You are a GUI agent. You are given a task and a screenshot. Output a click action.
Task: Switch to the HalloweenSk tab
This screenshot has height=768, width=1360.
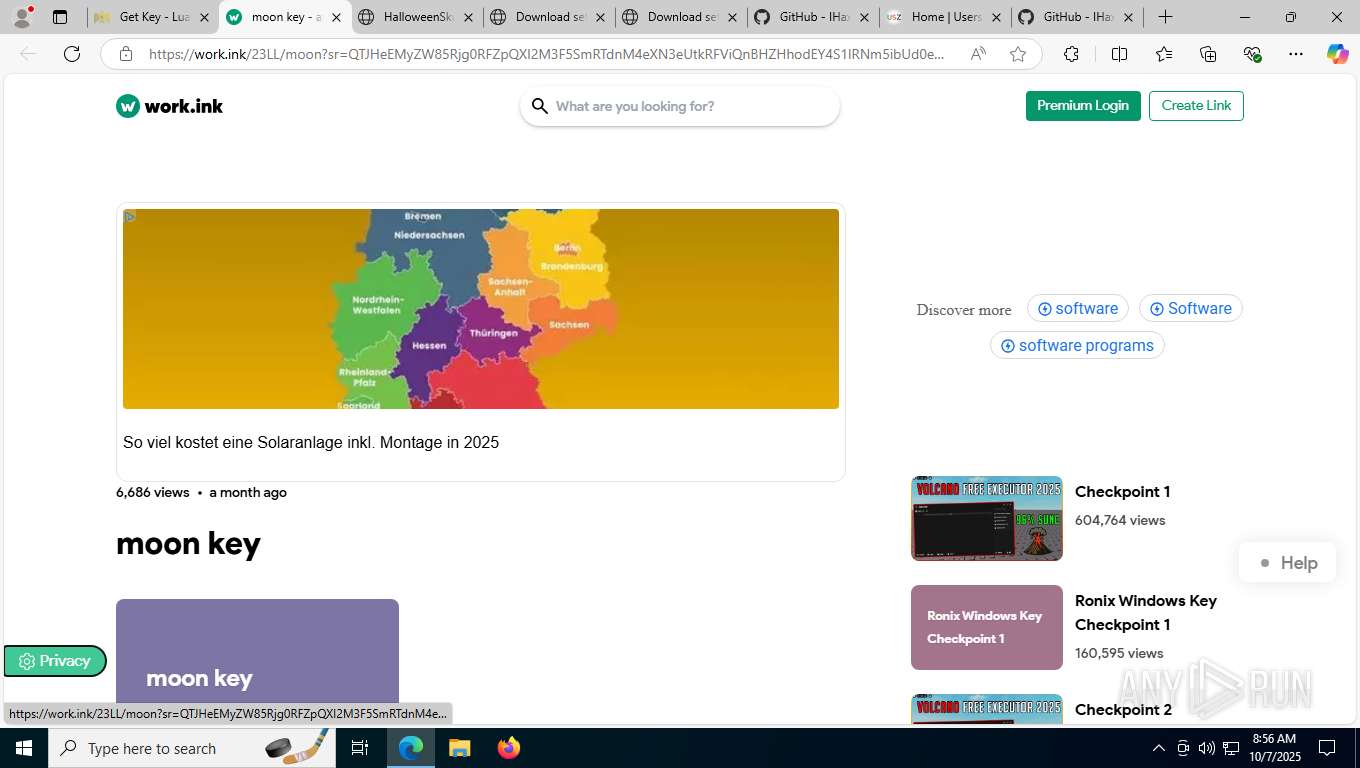[417, 17]
